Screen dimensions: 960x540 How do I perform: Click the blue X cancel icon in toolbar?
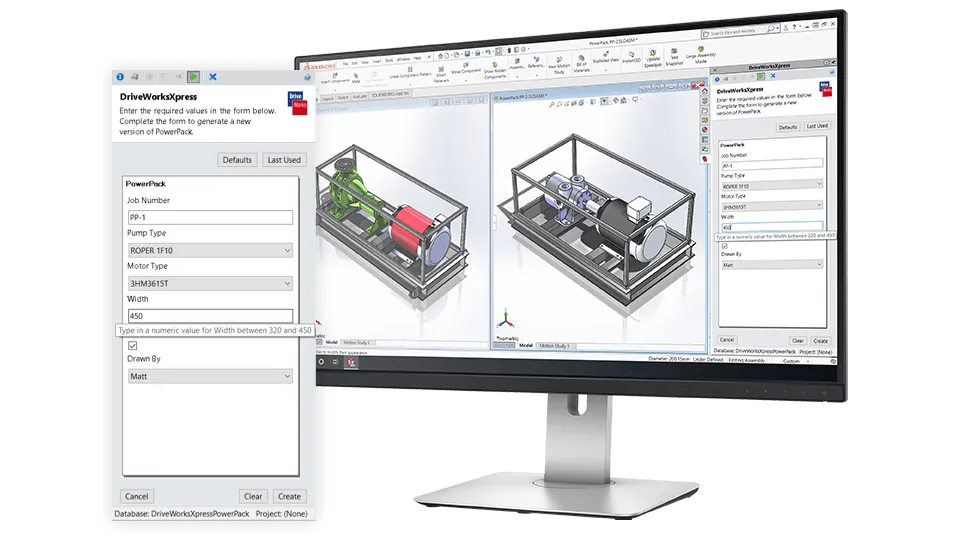213,76
